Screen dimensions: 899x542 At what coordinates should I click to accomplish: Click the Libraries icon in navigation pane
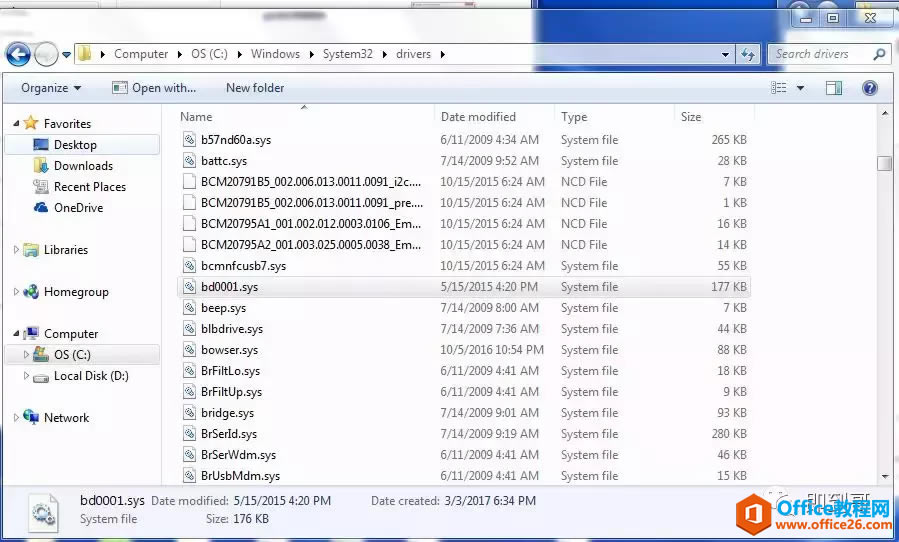coord(31,249)
